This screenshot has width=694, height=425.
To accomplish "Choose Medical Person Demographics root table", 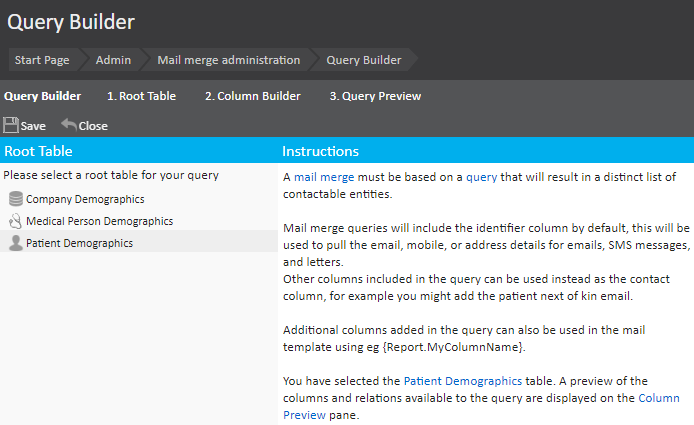I will point(99,221).
